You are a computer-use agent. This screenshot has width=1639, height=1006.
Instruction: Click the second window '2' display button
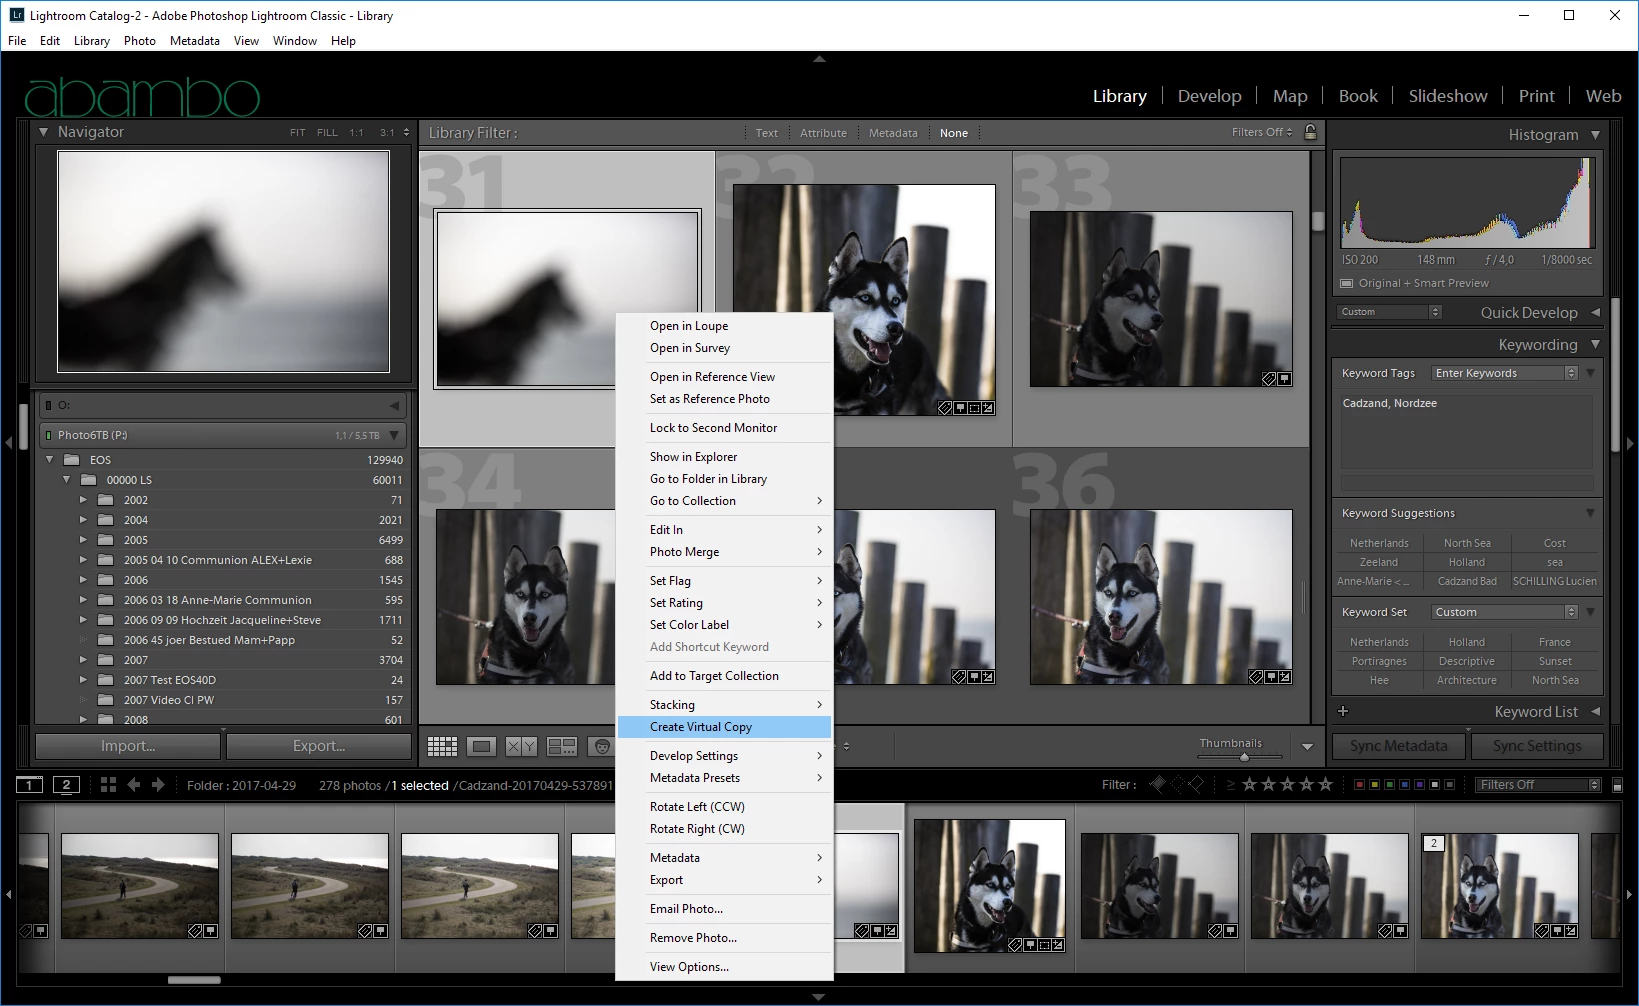click(x=66, y=785)
